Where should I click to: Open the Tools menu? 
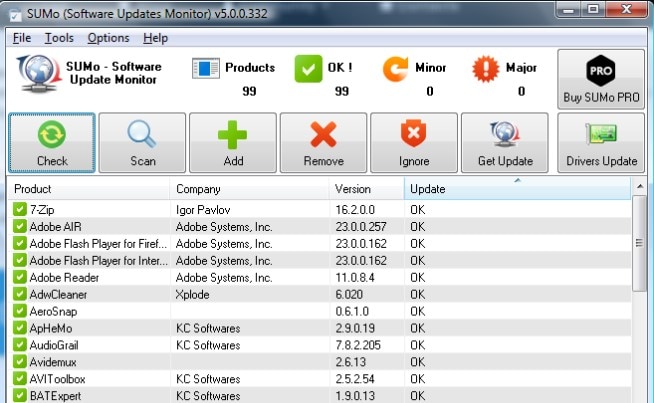tap(59, 38)
